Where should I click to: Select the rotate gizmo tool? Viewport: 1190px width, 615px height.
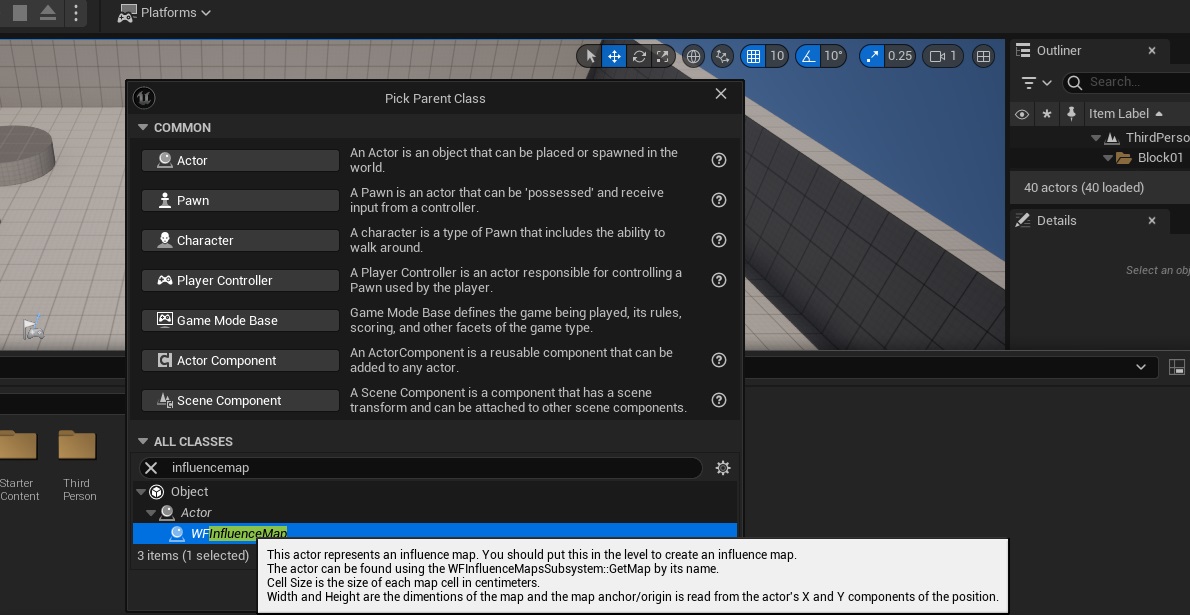pyautogui.click(x=639, y=56)
